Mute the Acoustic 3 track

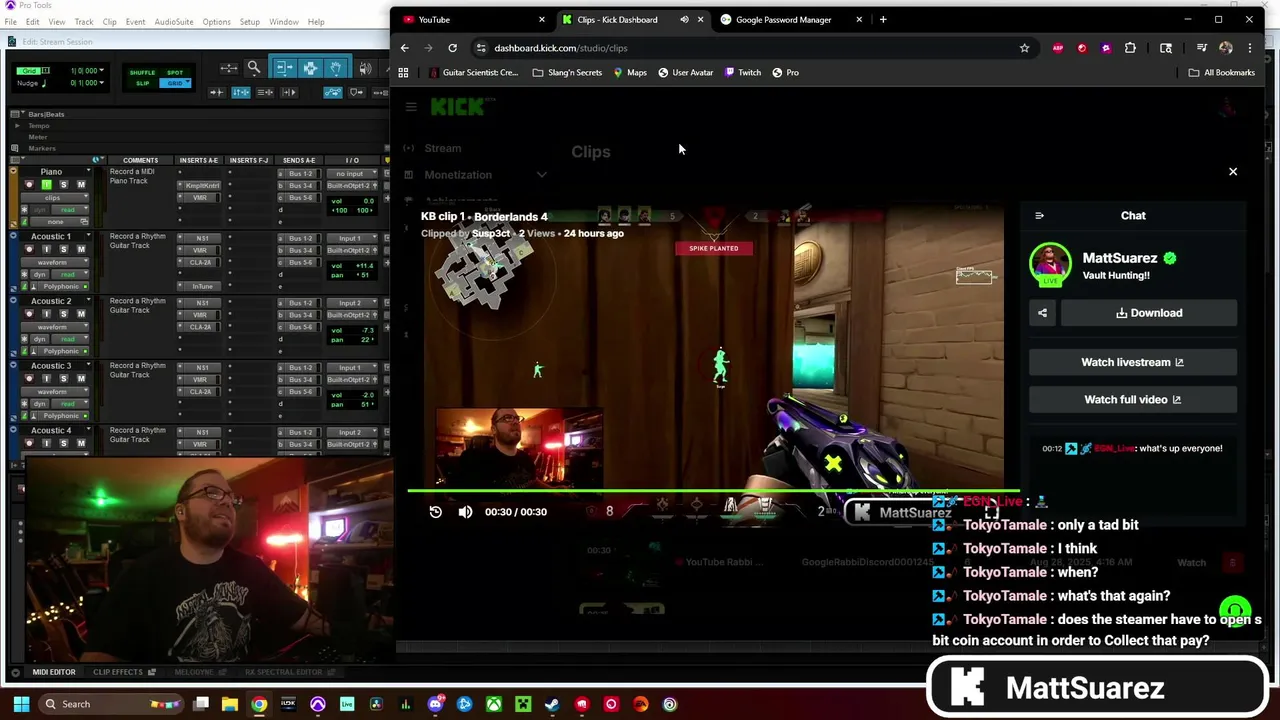(81, 378)
